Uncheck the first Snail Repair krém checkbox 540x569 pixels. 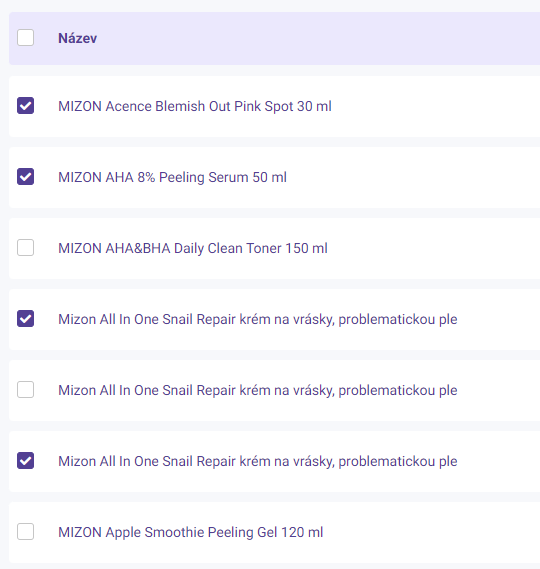(x=25, y=319)
